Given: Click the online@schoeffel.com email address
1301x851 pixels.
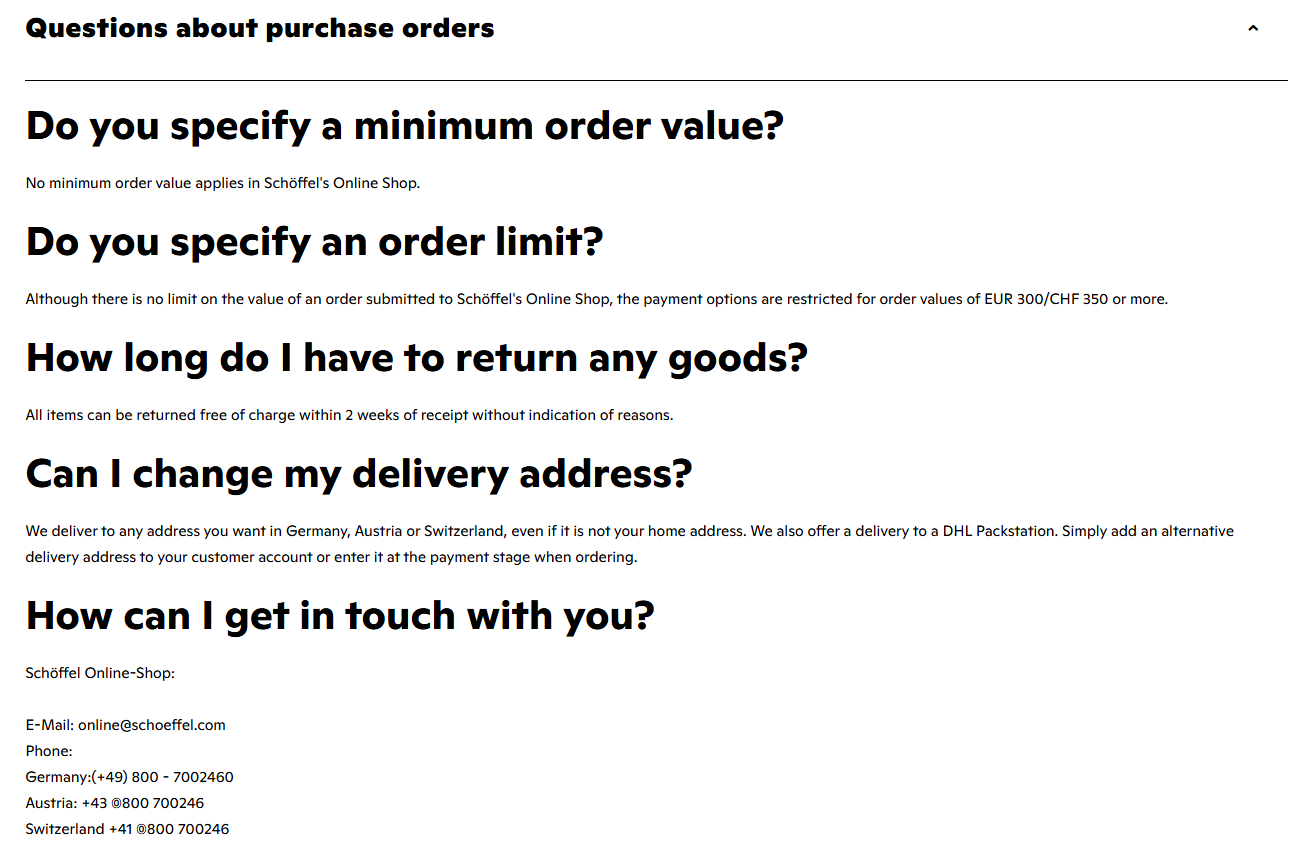Looking at the screenshot, I should click(152, 725).
